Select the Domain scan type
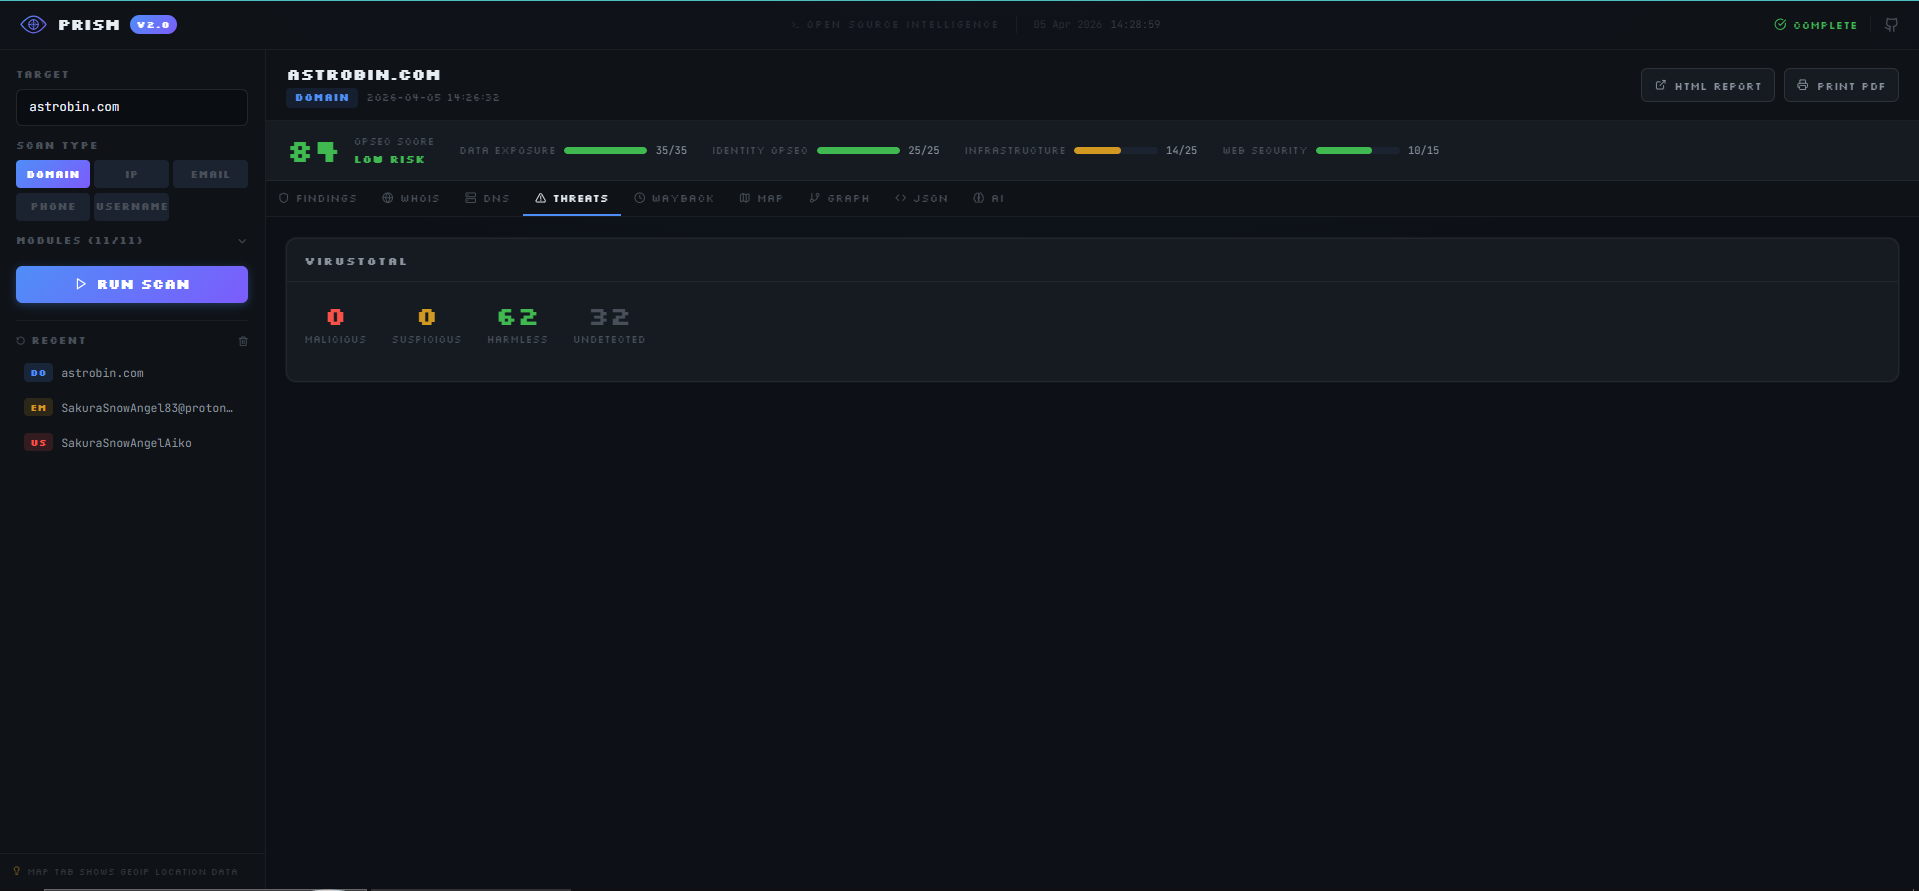1919x891 pixels. [x=53, y=174]
